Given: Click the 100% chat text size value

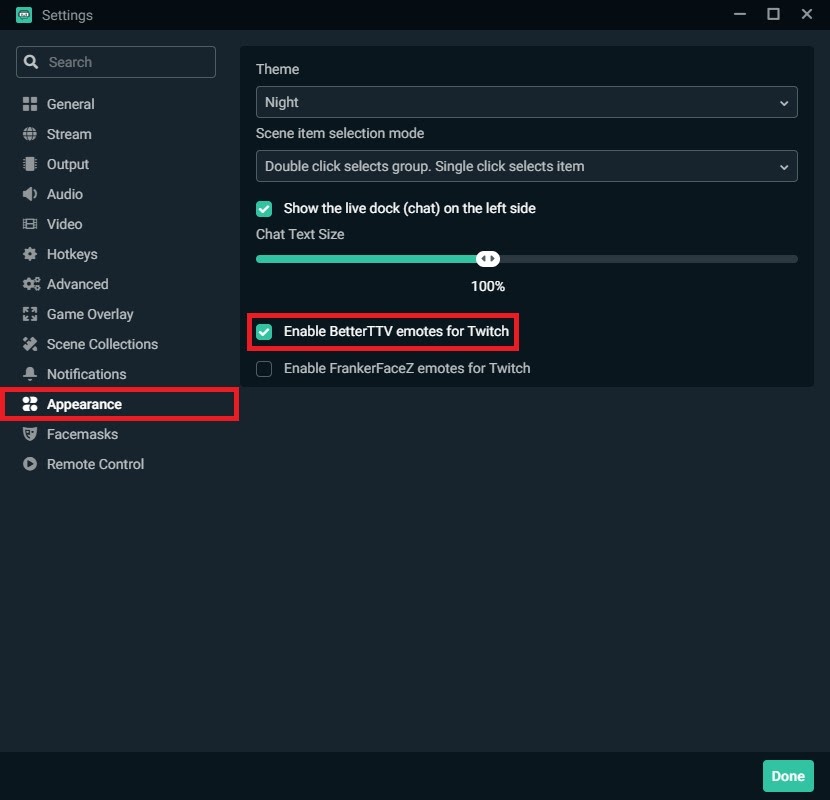Looking at the screenshot, I should [488, 286].
